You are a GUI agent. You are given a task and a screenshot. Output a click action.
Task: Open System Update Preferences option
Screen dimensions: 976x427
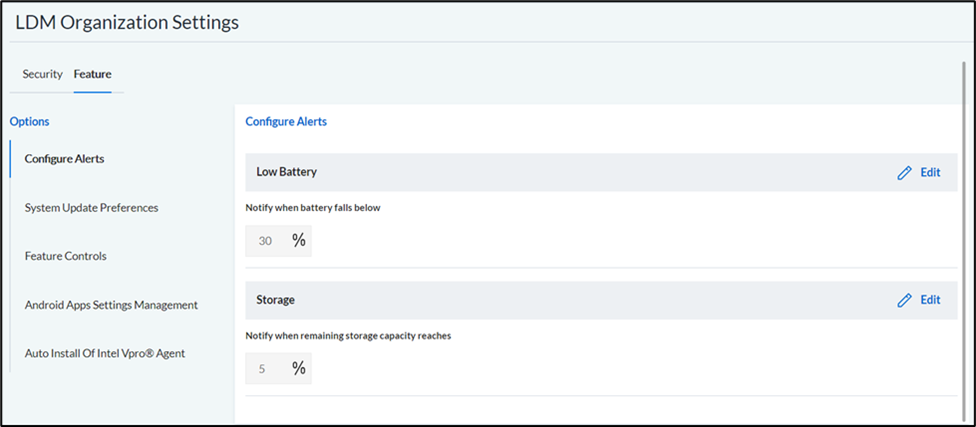coord(92,208)
